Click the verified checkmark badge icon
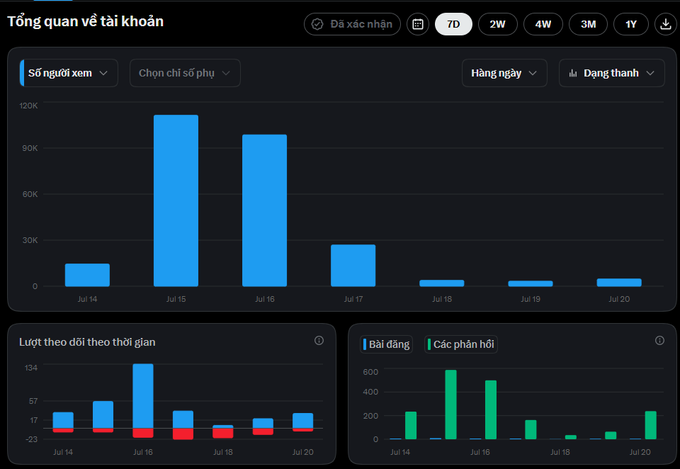This screenshot has width=680, height=469. click(x=317, y=24)
